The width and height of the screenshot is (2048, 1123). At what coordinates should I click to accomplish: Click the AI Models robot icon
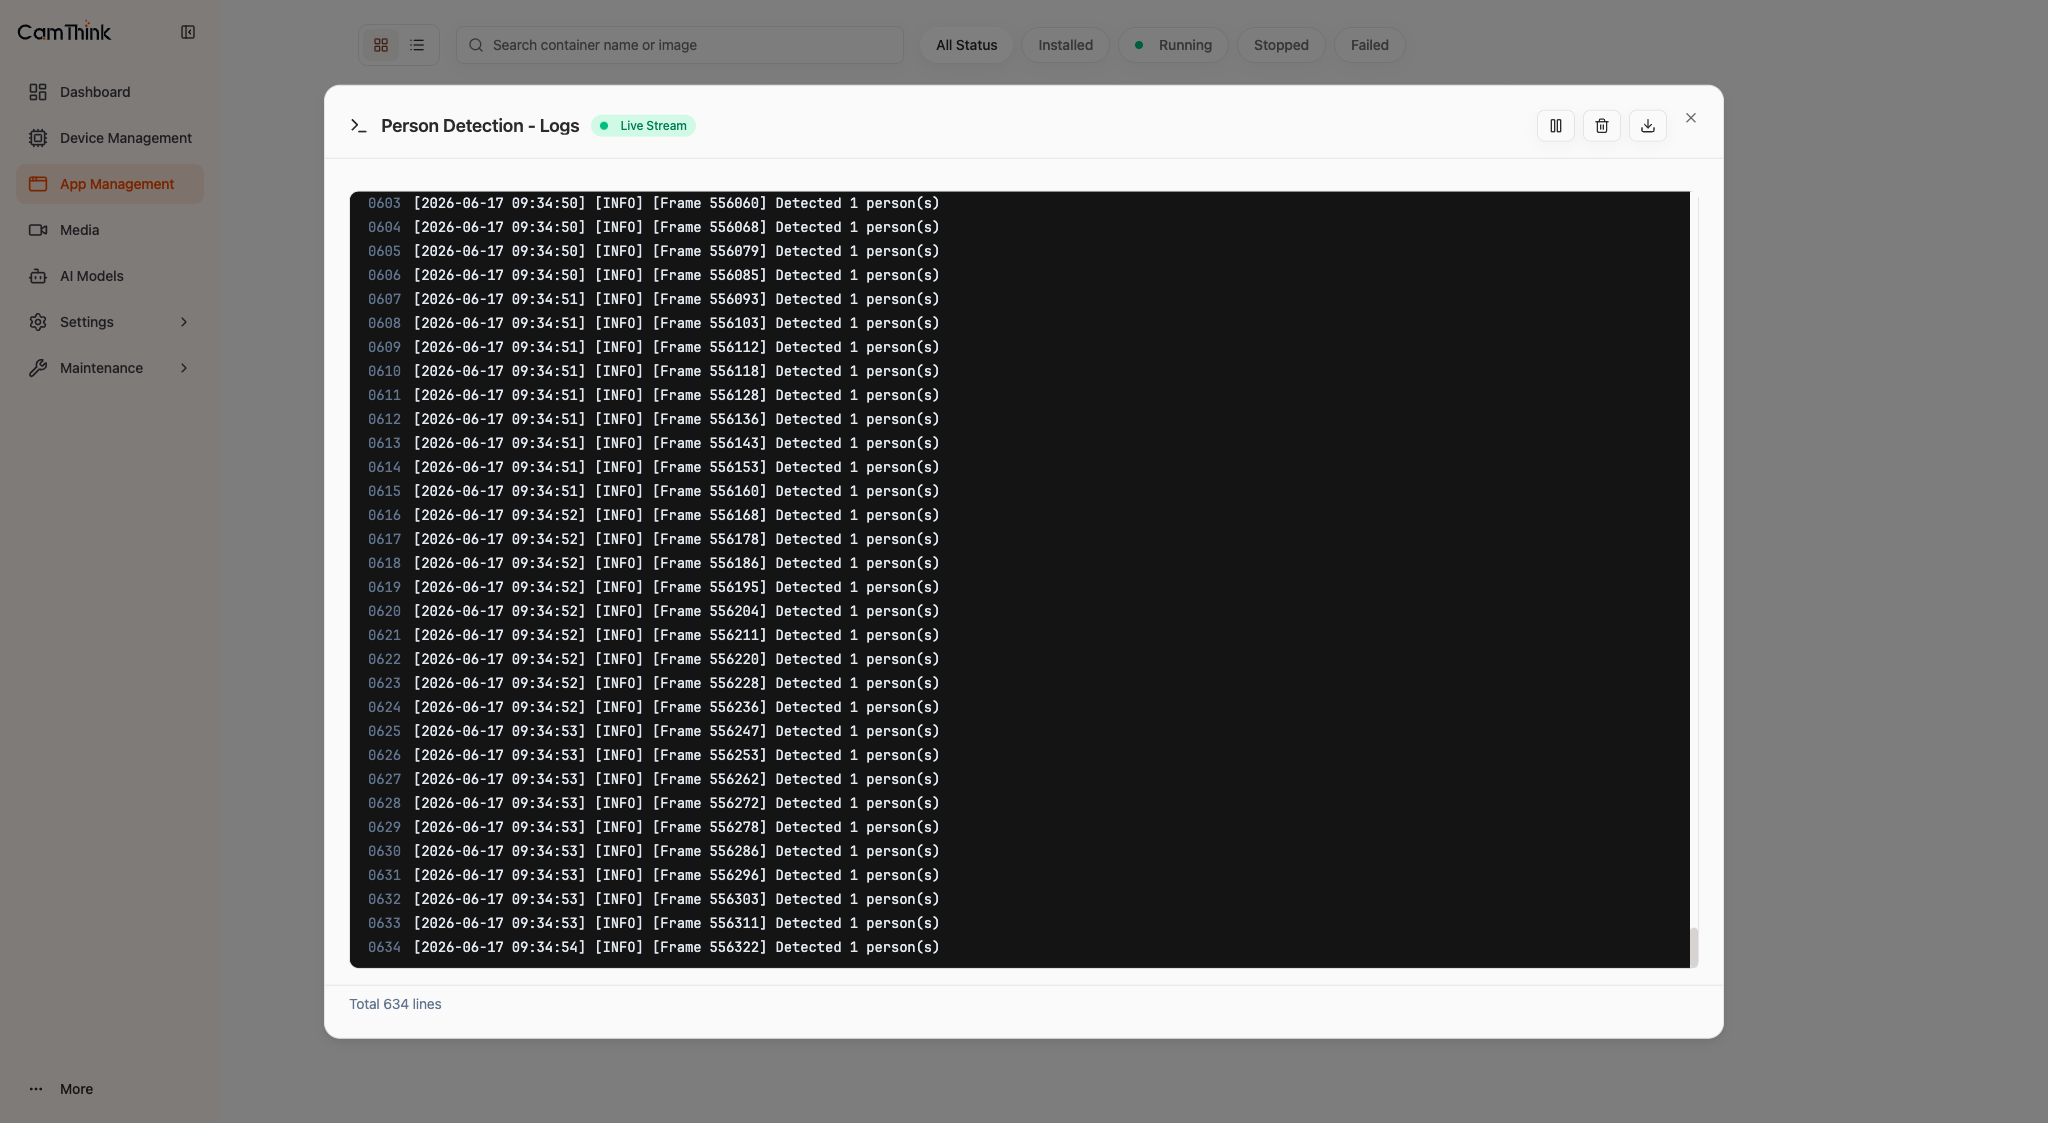pos(38,276)
